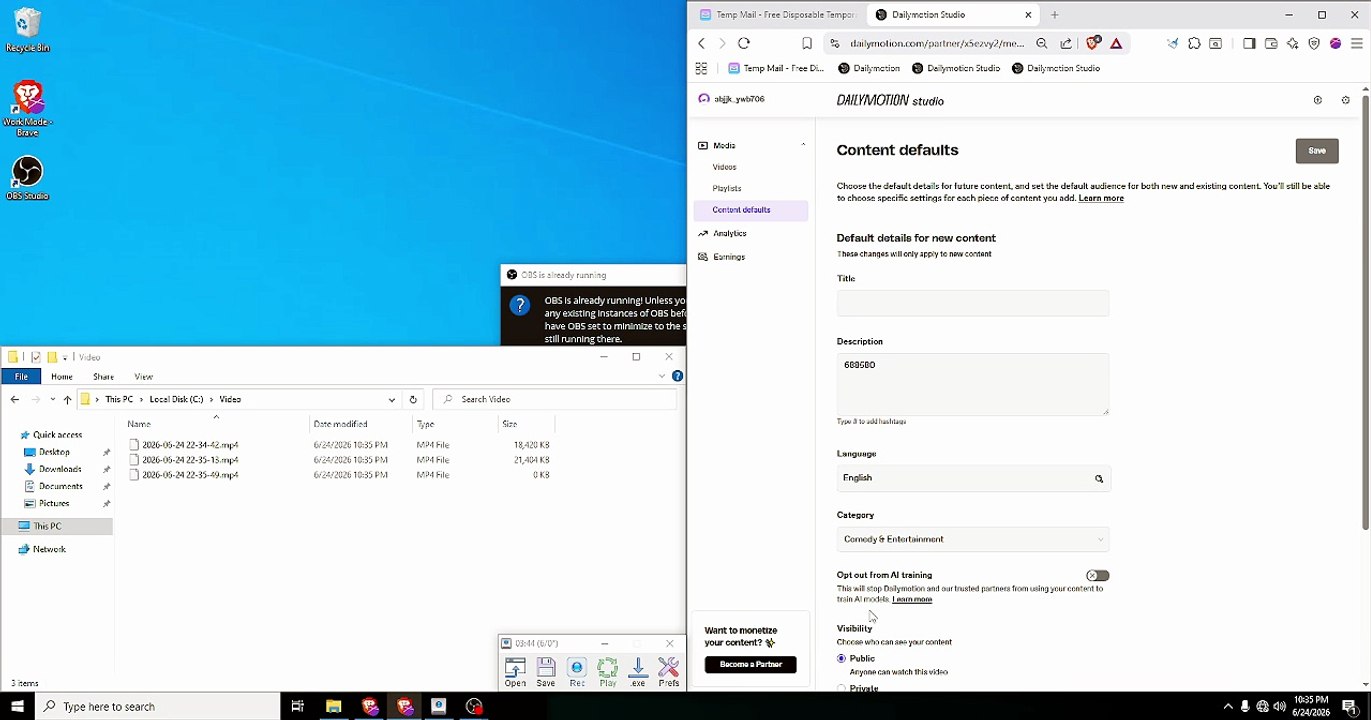Open the Home ribbon tab

click(61, 377)
